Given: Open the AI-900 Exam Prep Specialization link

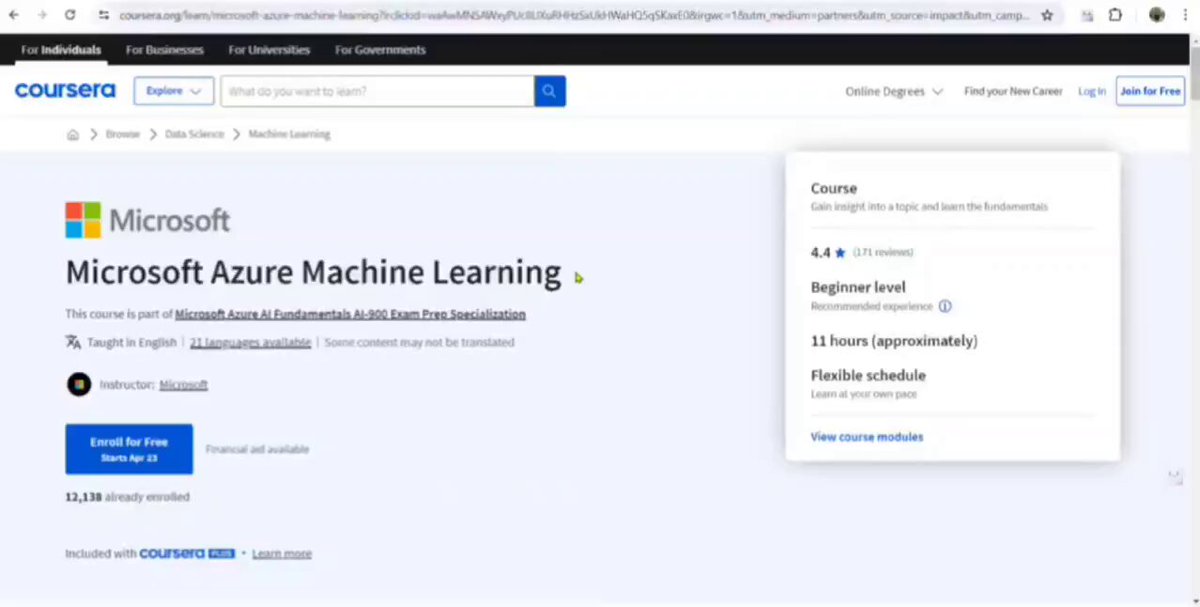Looking at the screenshot, I should pyautogui.click(x=350, y=314).
